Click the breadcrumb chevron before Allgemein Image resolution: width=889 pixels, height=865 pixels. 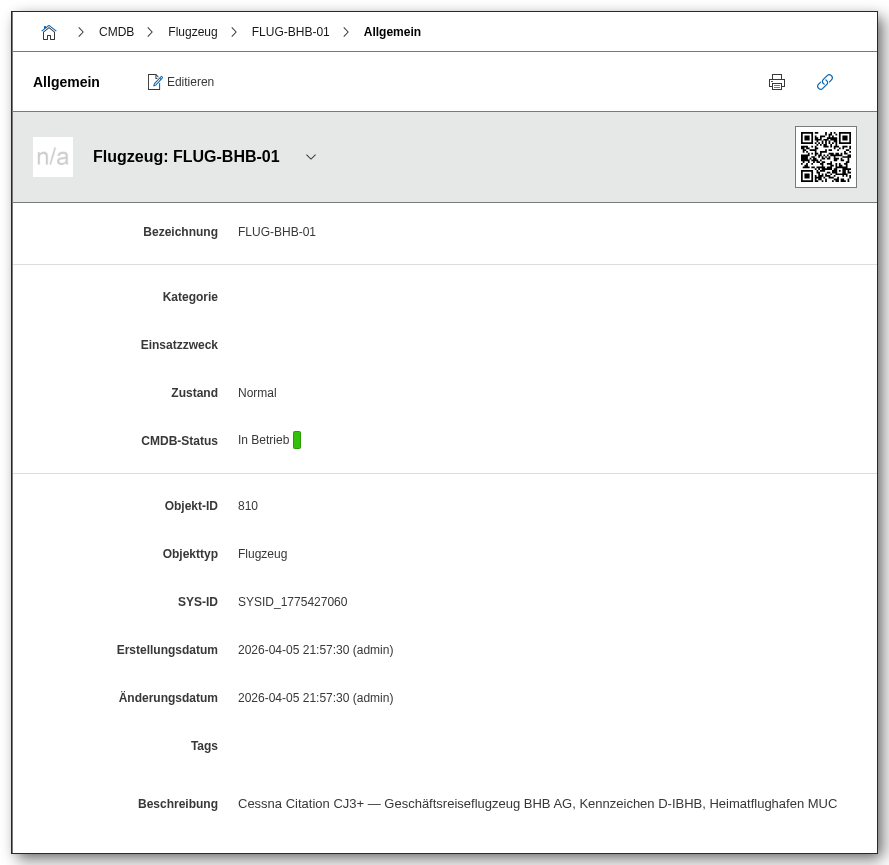point(346,32)
